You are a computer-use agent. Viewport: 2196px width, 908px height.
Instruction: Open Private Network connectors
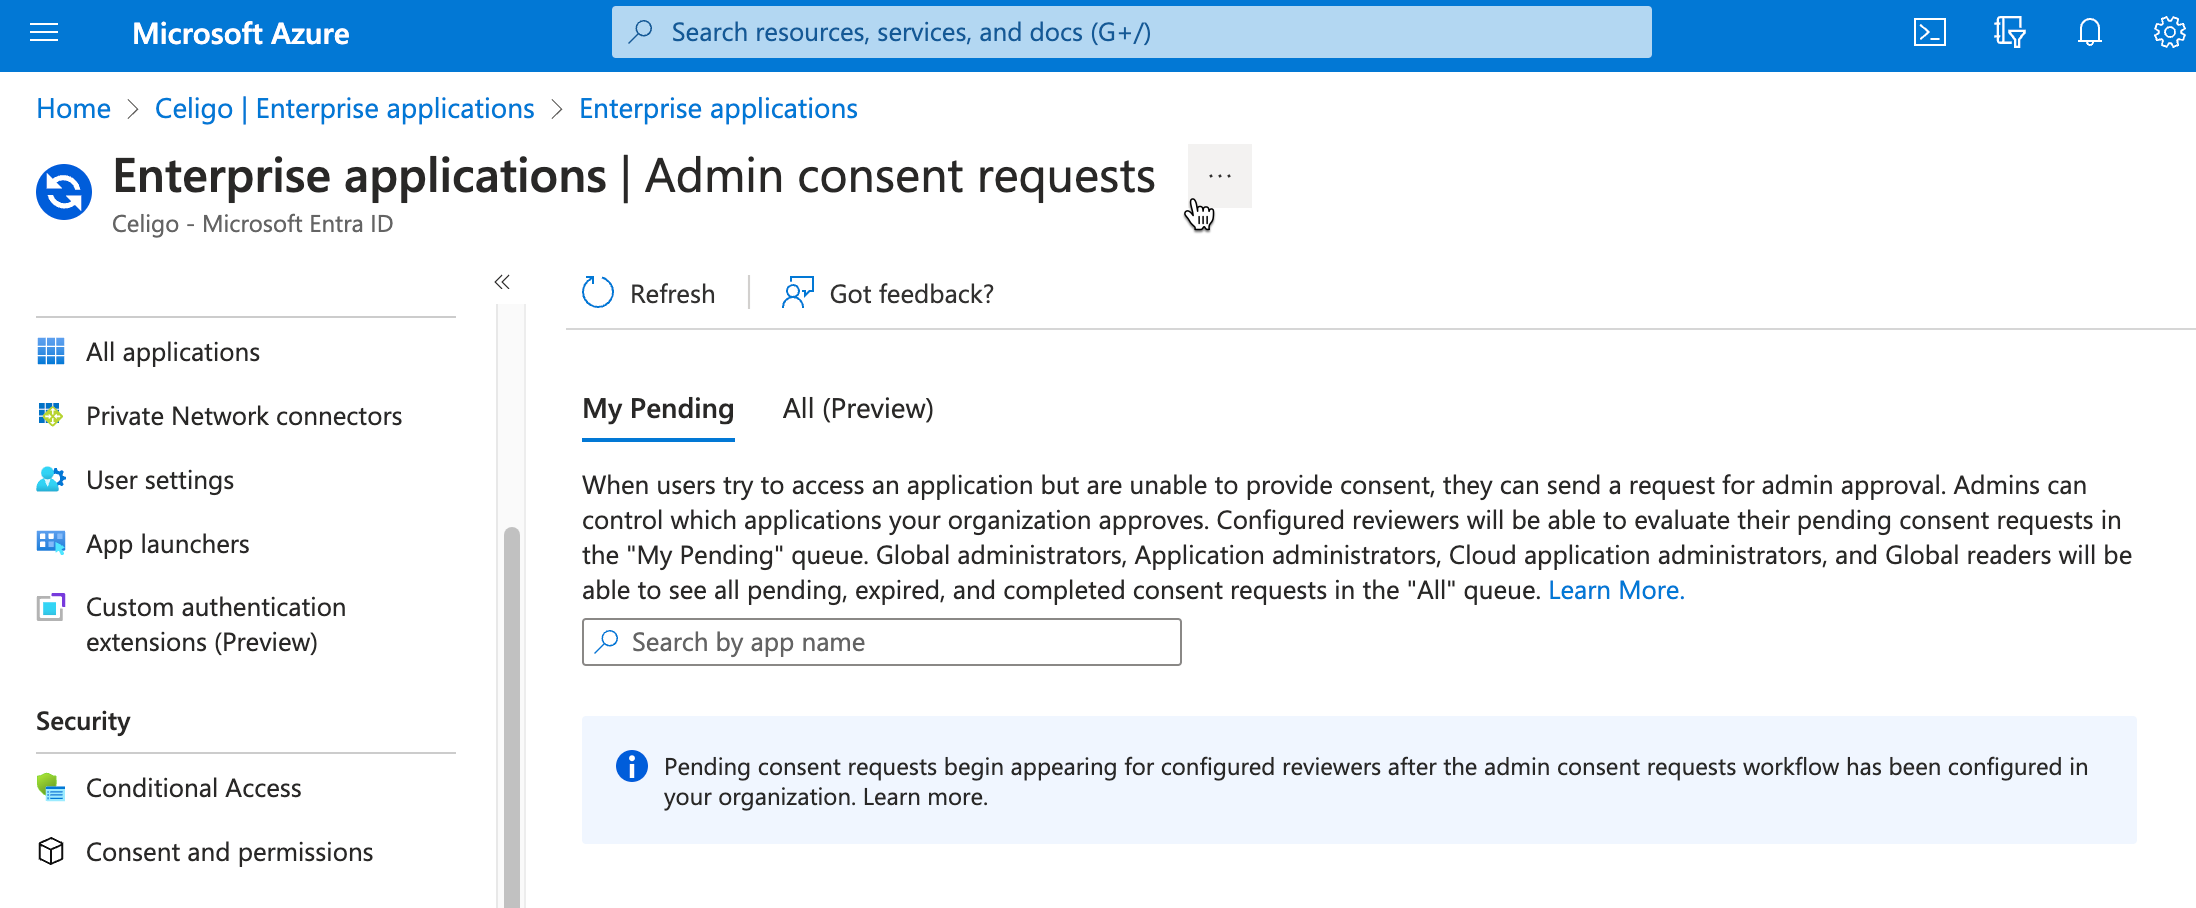[245, 416]
